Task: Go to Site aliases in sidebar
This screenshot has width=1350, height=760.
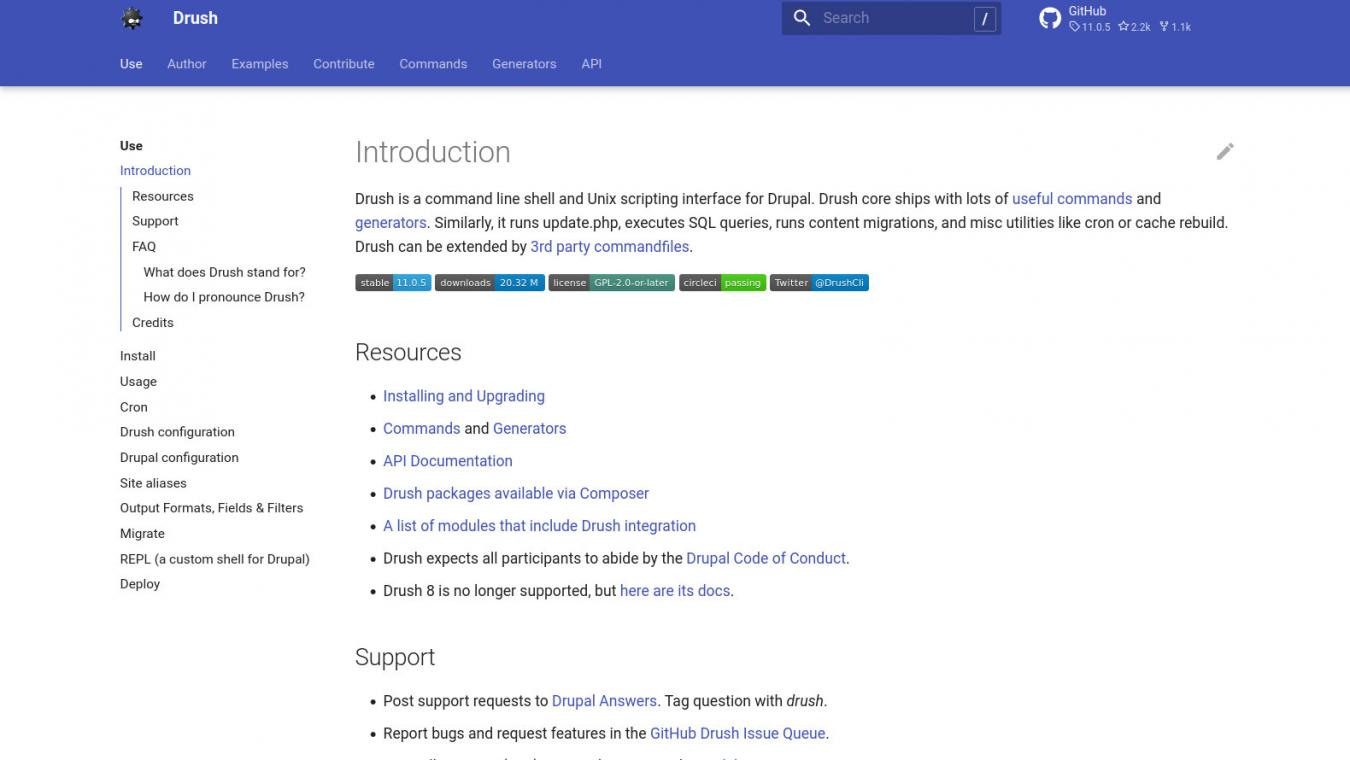Action: coord(153,483)
